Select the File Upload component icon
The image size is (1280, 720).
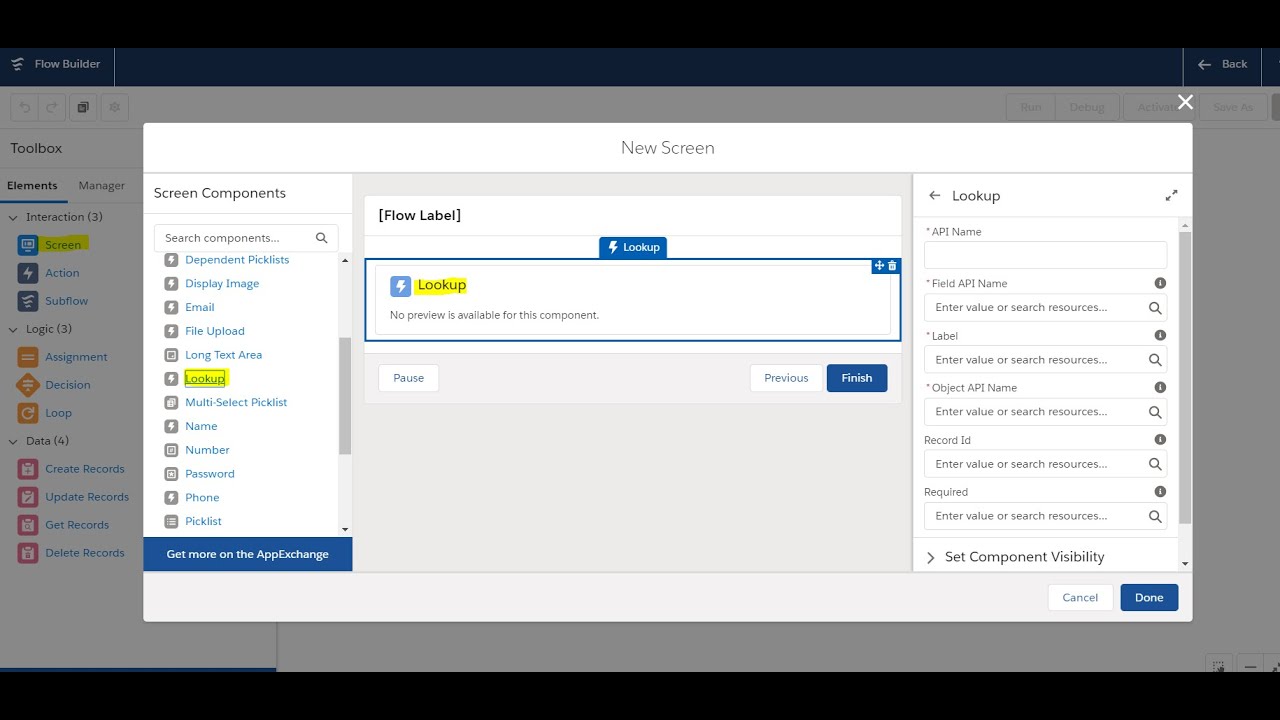tap(171, 331)
